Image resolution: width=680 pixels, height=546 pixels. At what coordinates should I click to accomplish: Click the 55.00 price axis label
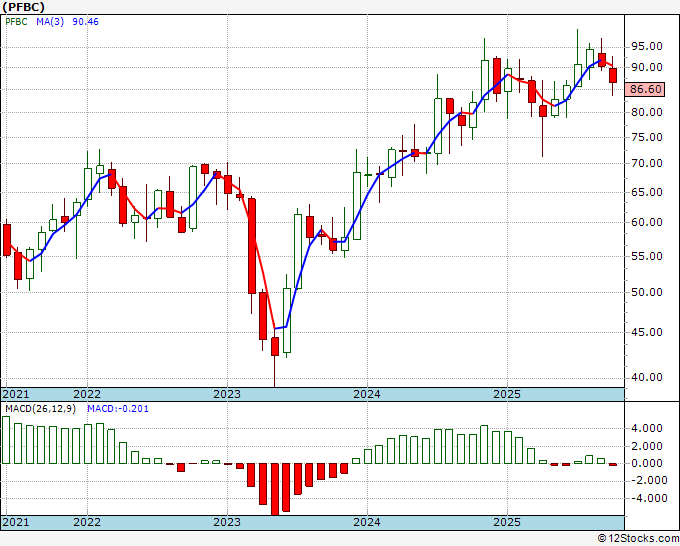click(646, 256)
